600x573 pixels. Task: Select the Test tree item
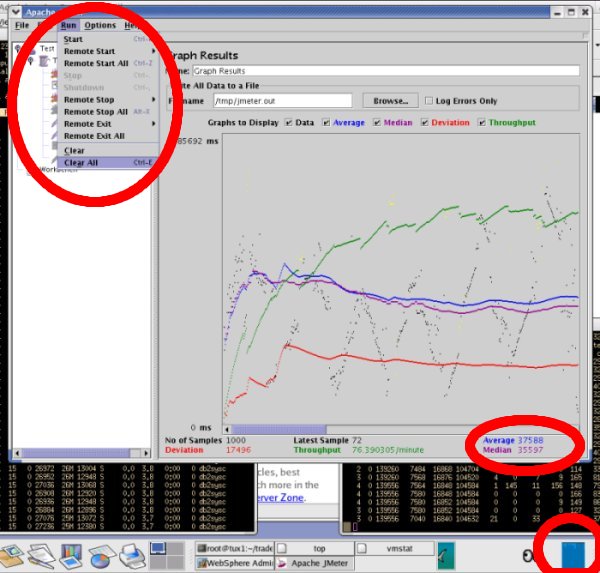pos(47,49)
